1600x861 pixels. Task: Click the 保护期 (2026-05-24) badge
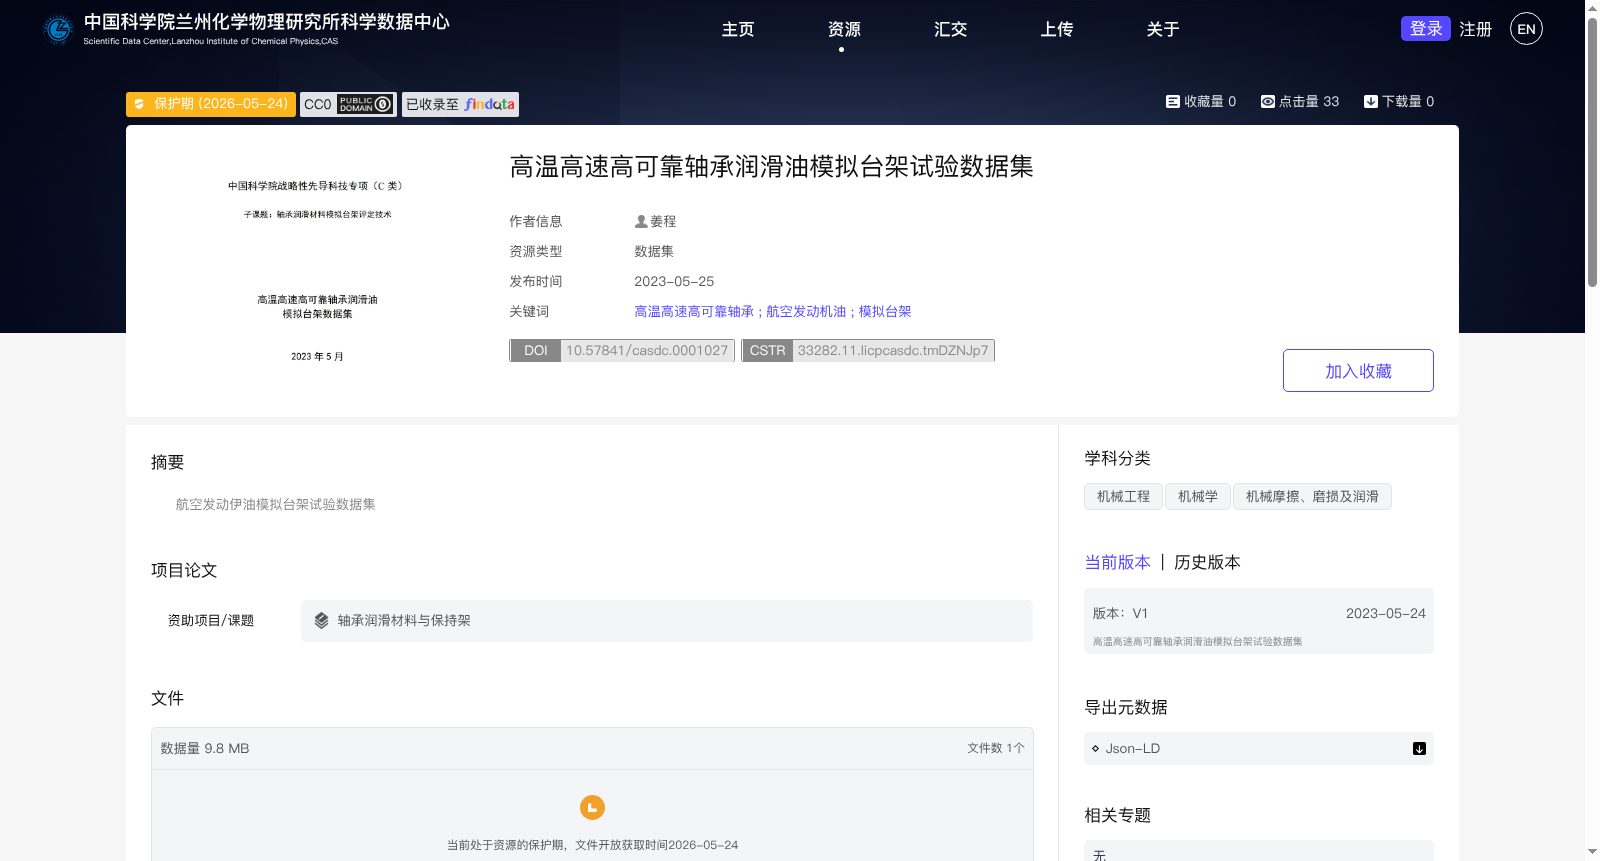211,104
